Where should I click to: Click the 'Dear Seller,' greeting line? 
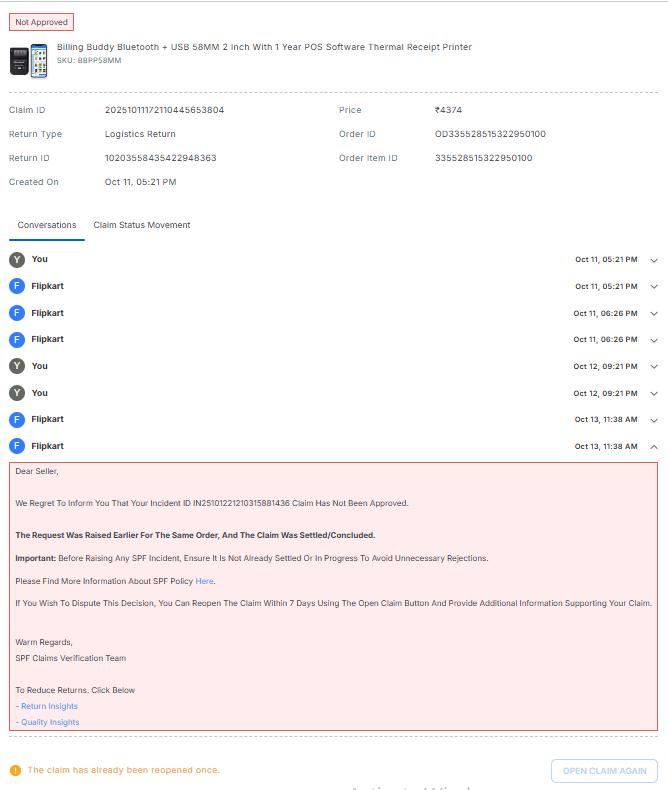coord(37,471)
